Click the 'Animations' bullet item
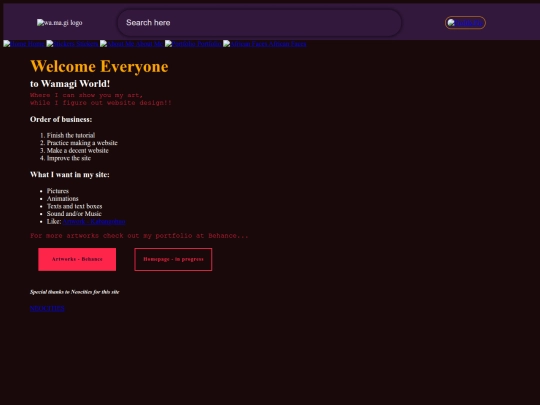 63,198
